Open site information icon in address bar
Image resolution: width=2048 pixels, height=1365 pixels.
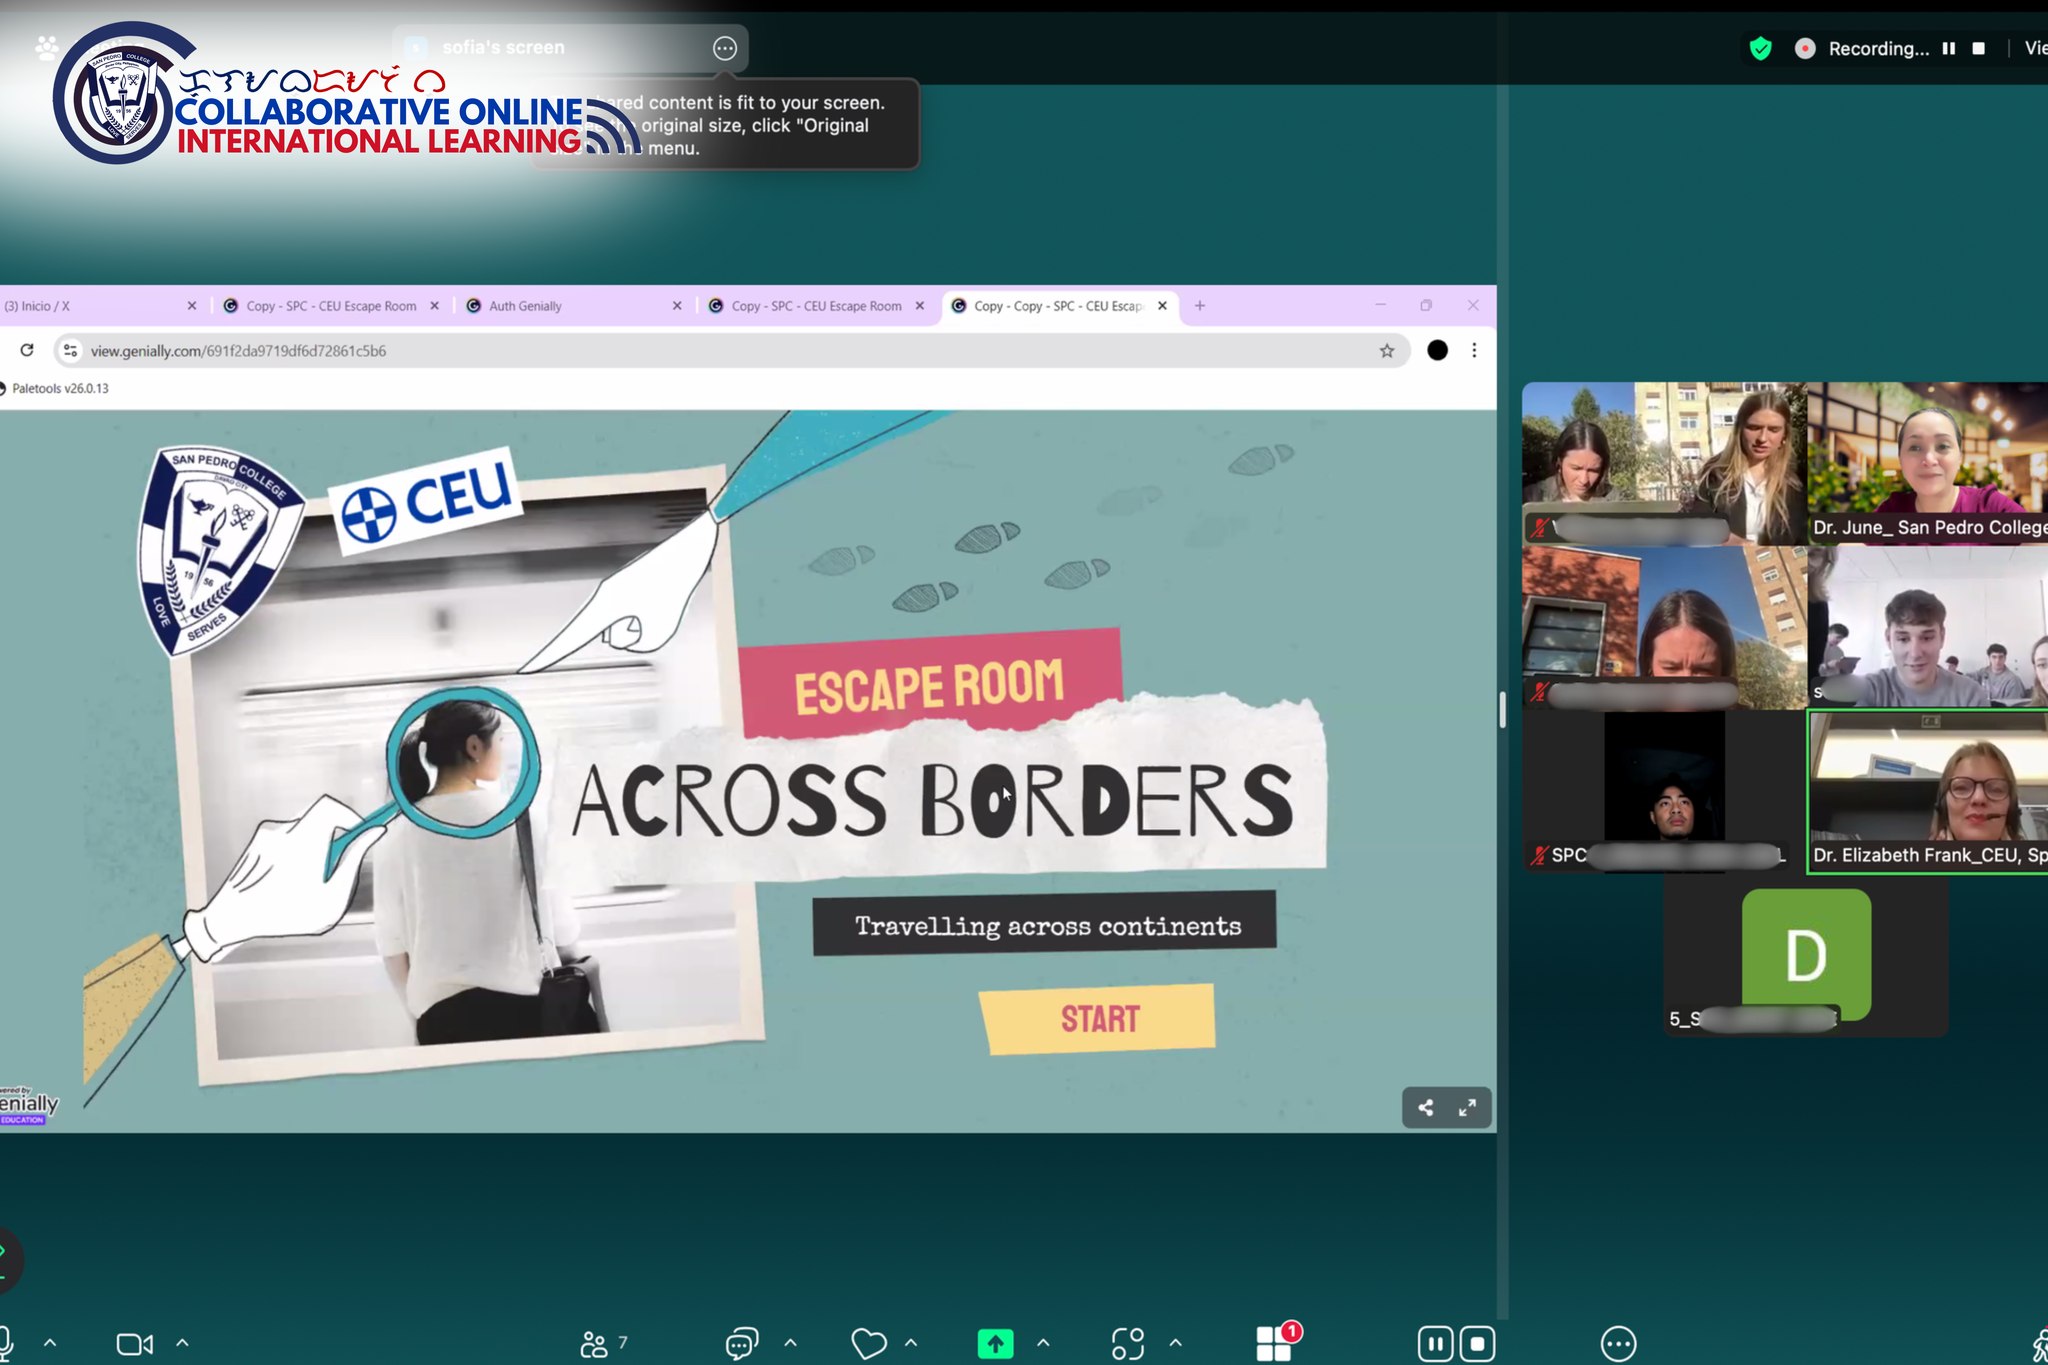click(x=70, y=350)
